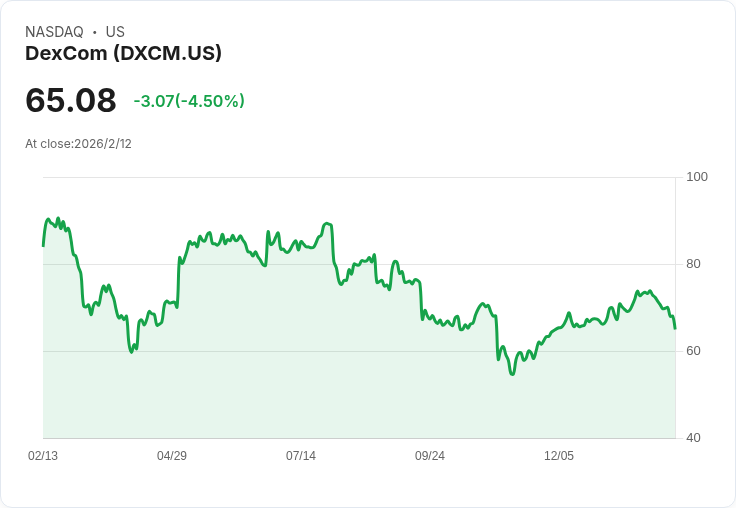Click the US market label

pos(115,32)
